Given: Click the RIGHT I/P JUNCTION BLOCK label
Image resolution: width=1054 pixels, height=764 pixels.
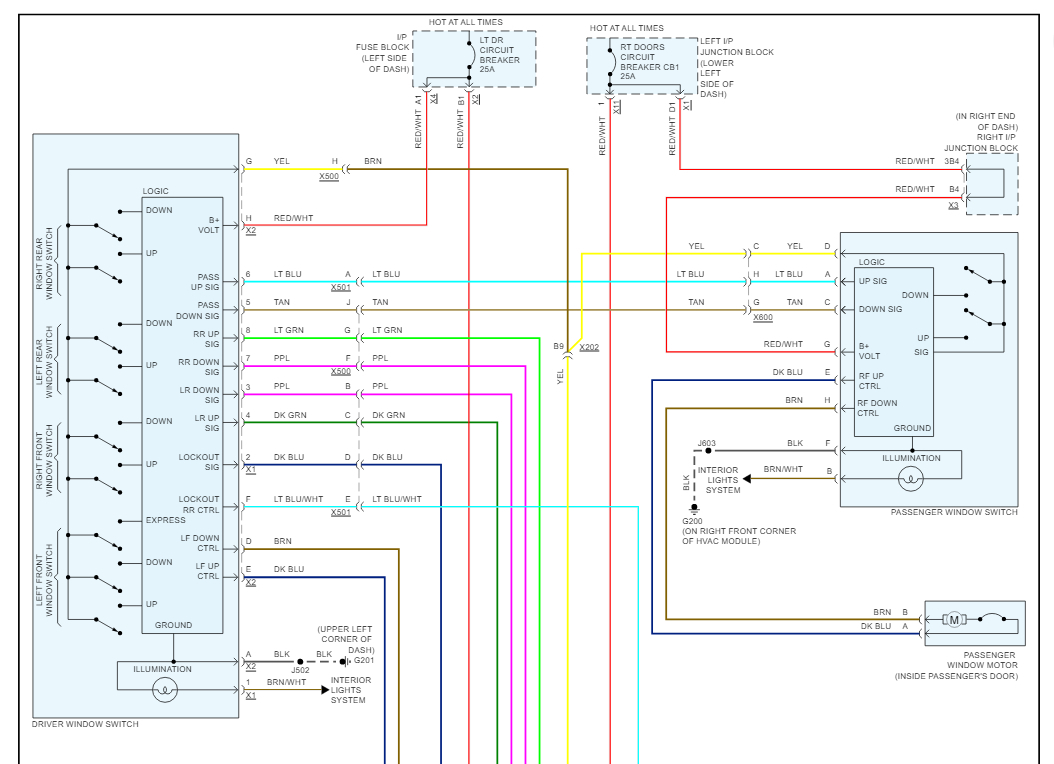Looking at the screenshot, I should tap(981, 142).
